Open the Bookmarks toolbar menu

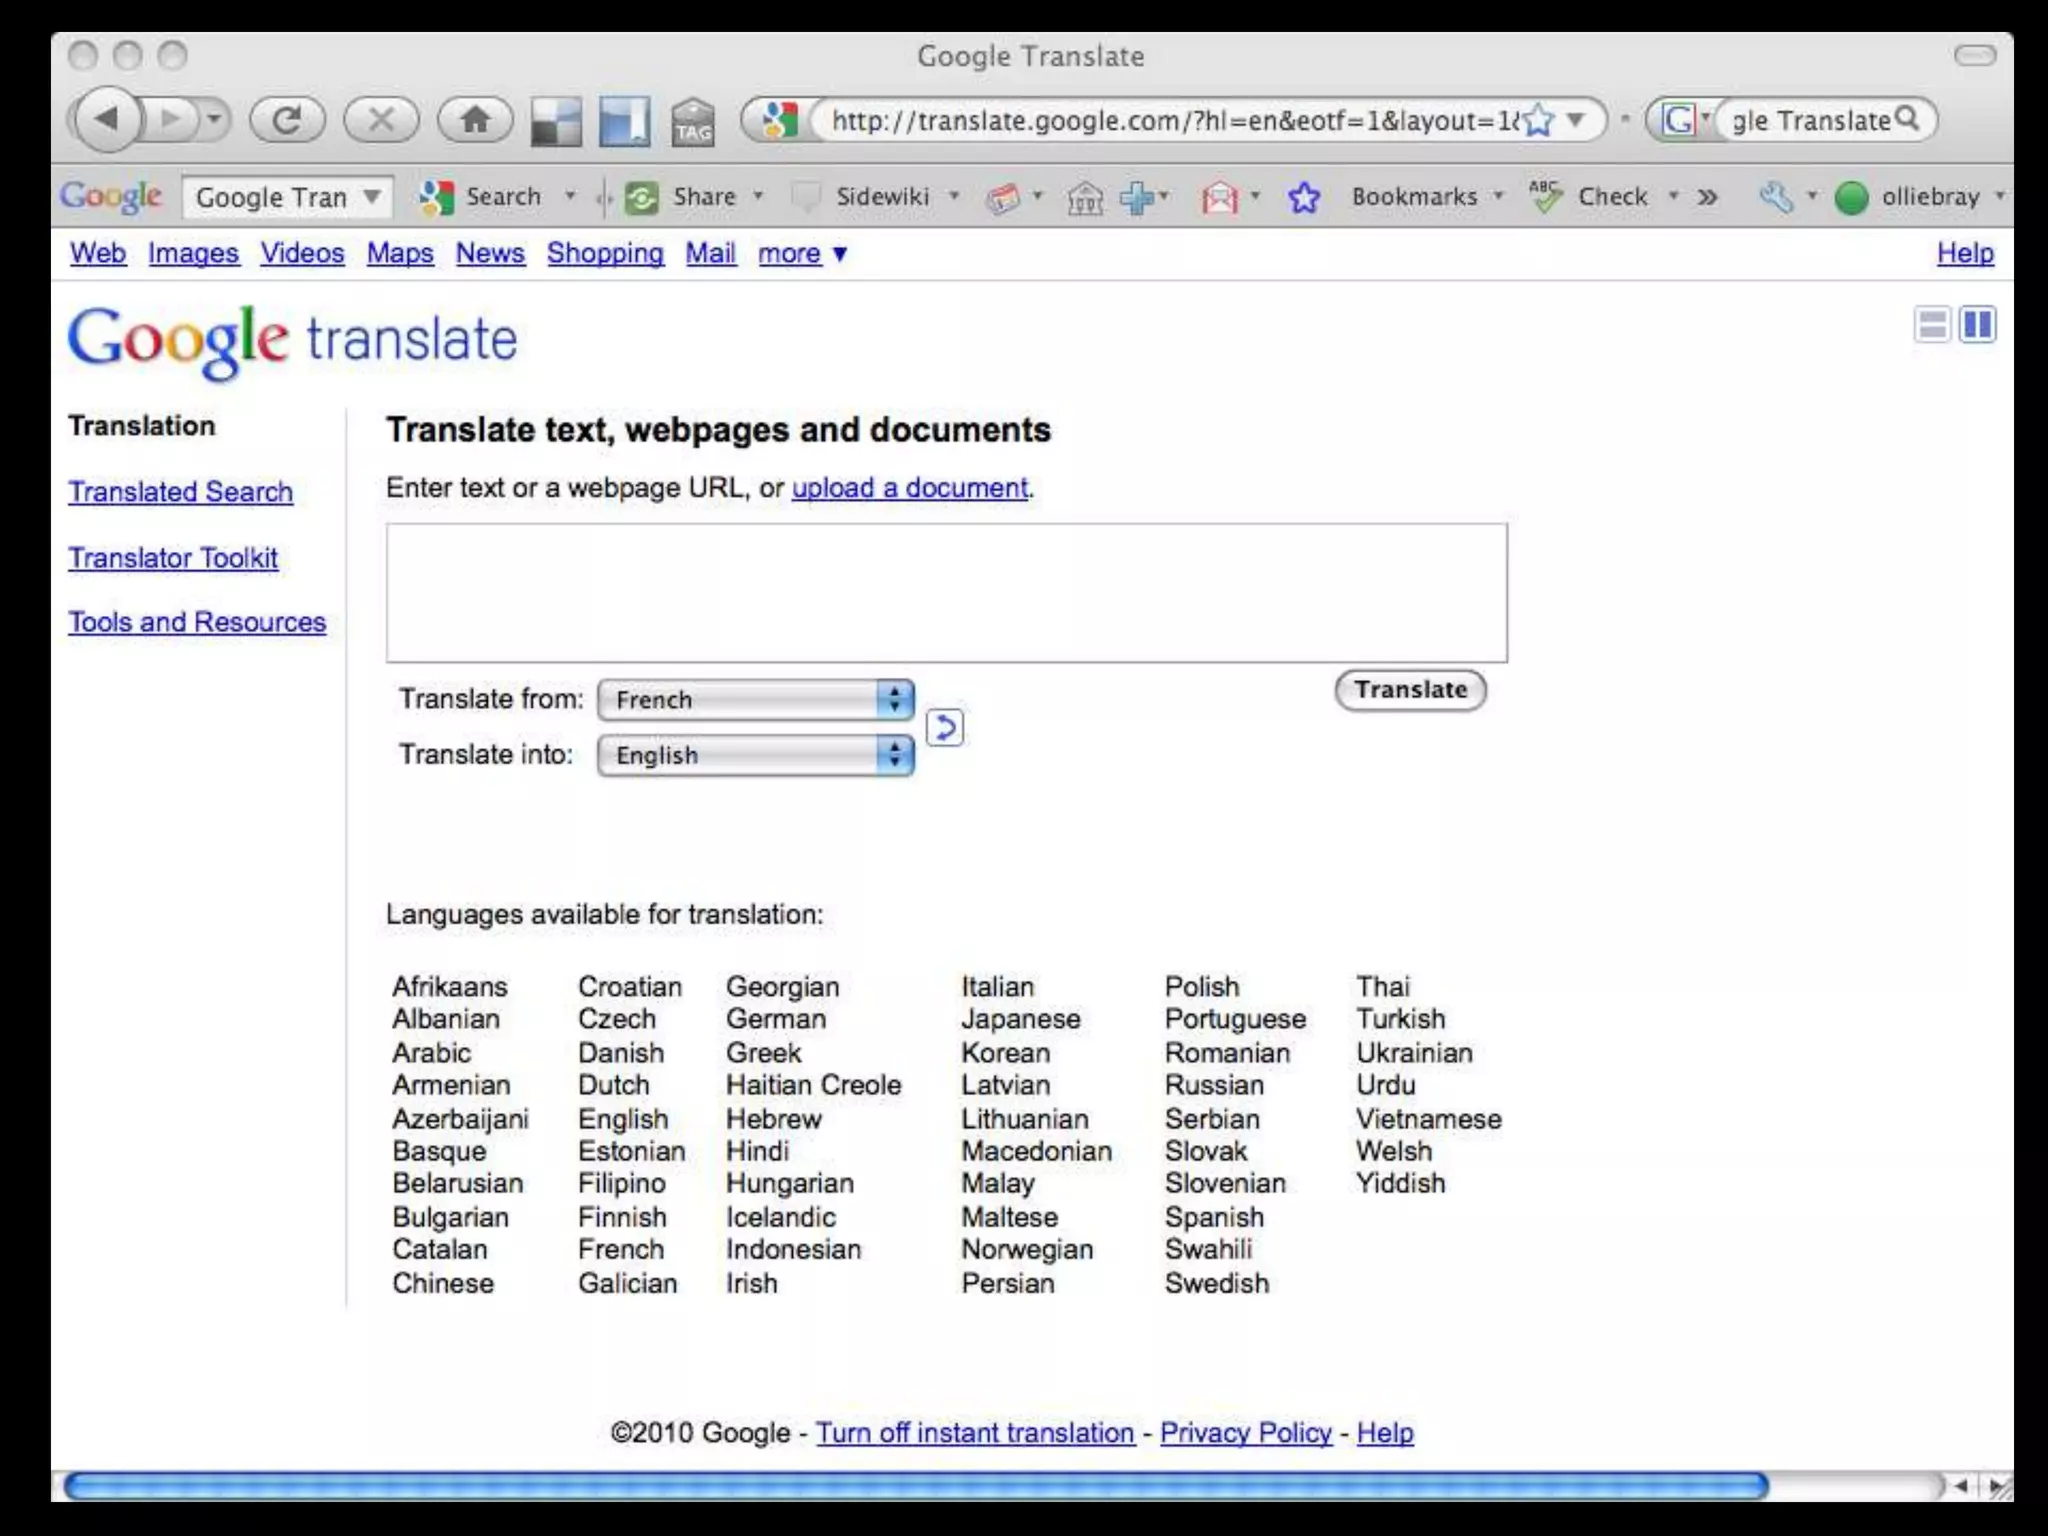point(1414,197)
